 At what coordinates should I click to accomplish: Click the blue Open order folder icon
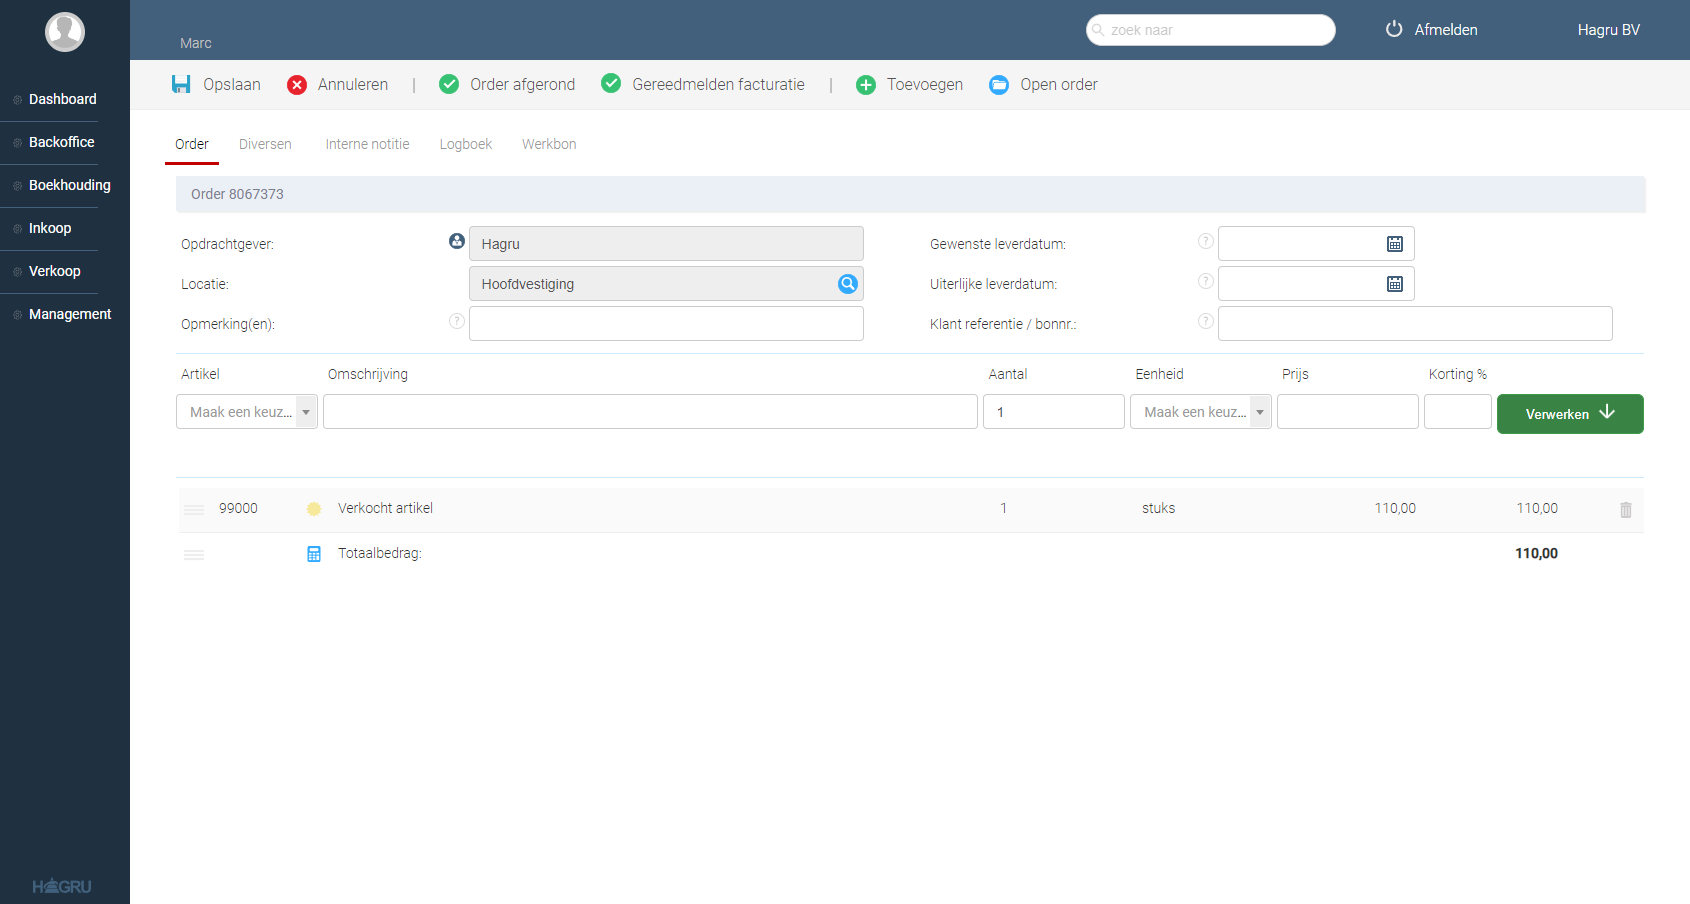999,85
